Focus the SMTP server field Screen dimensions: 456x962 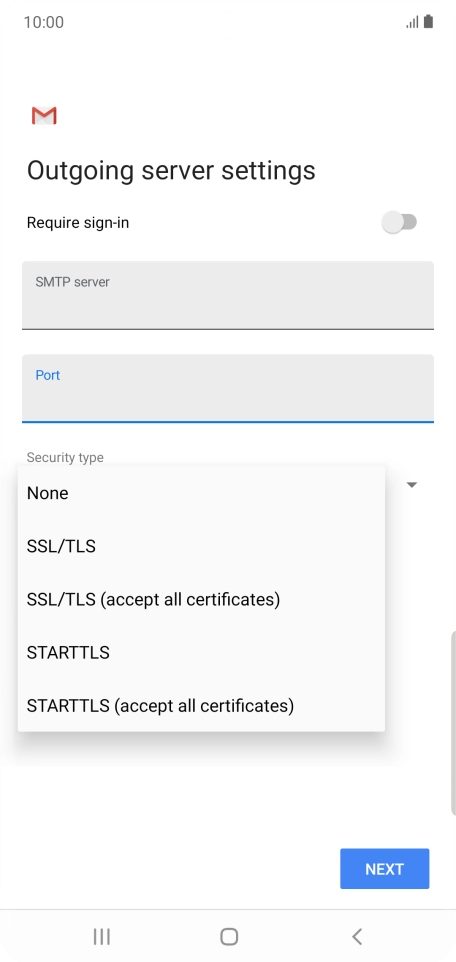click(228, 295)
